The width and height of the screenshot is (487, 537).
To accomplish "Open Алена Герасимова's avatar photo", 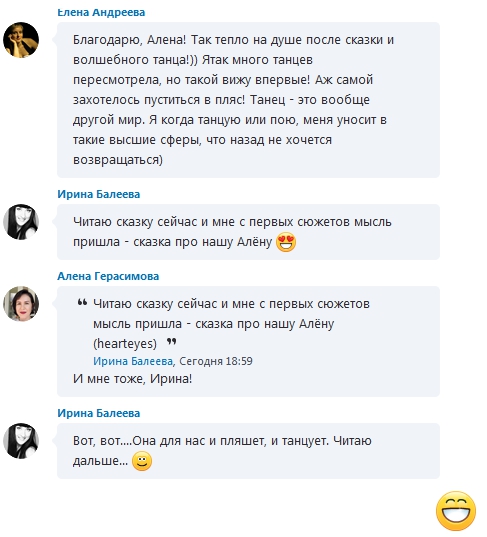I will pyautogui.click(x=21, y=304).
